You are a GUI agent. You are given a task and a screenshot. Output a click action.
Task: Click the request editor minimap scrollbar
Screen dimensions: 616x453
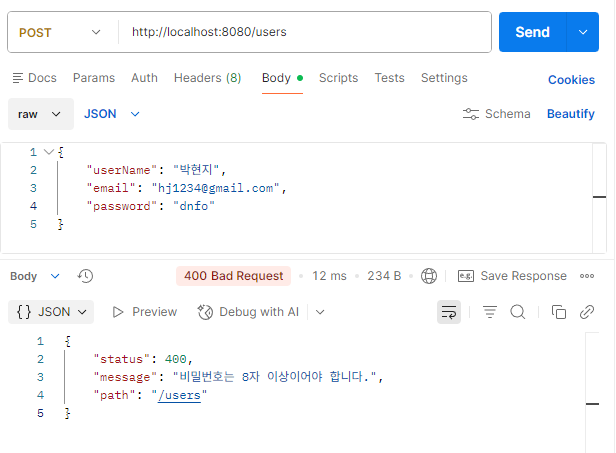point(599,198)
